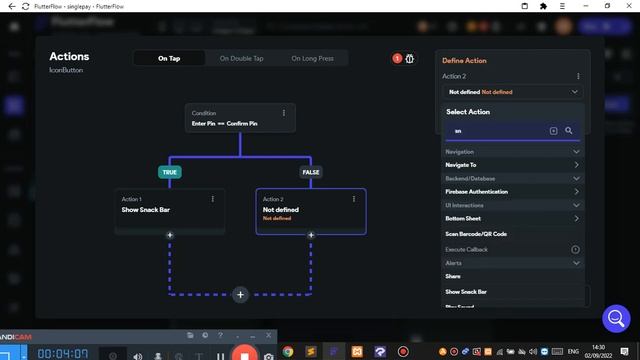640x360 pixels.
Task: Open Action 2 options in Define Action
Action: pyautogui.click(x=578, y=76)
